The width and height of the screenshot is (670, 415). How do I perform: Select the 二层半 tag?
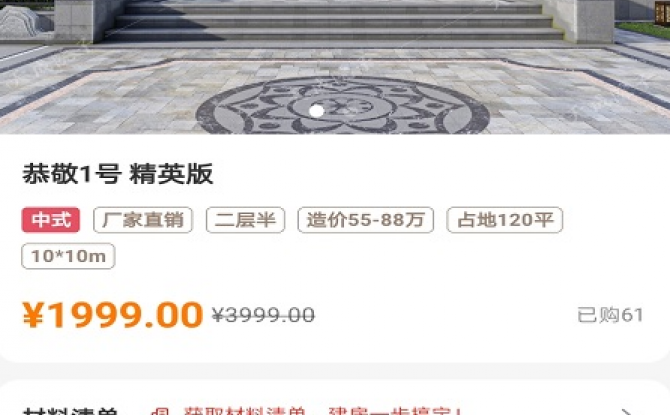click(245, 220)
